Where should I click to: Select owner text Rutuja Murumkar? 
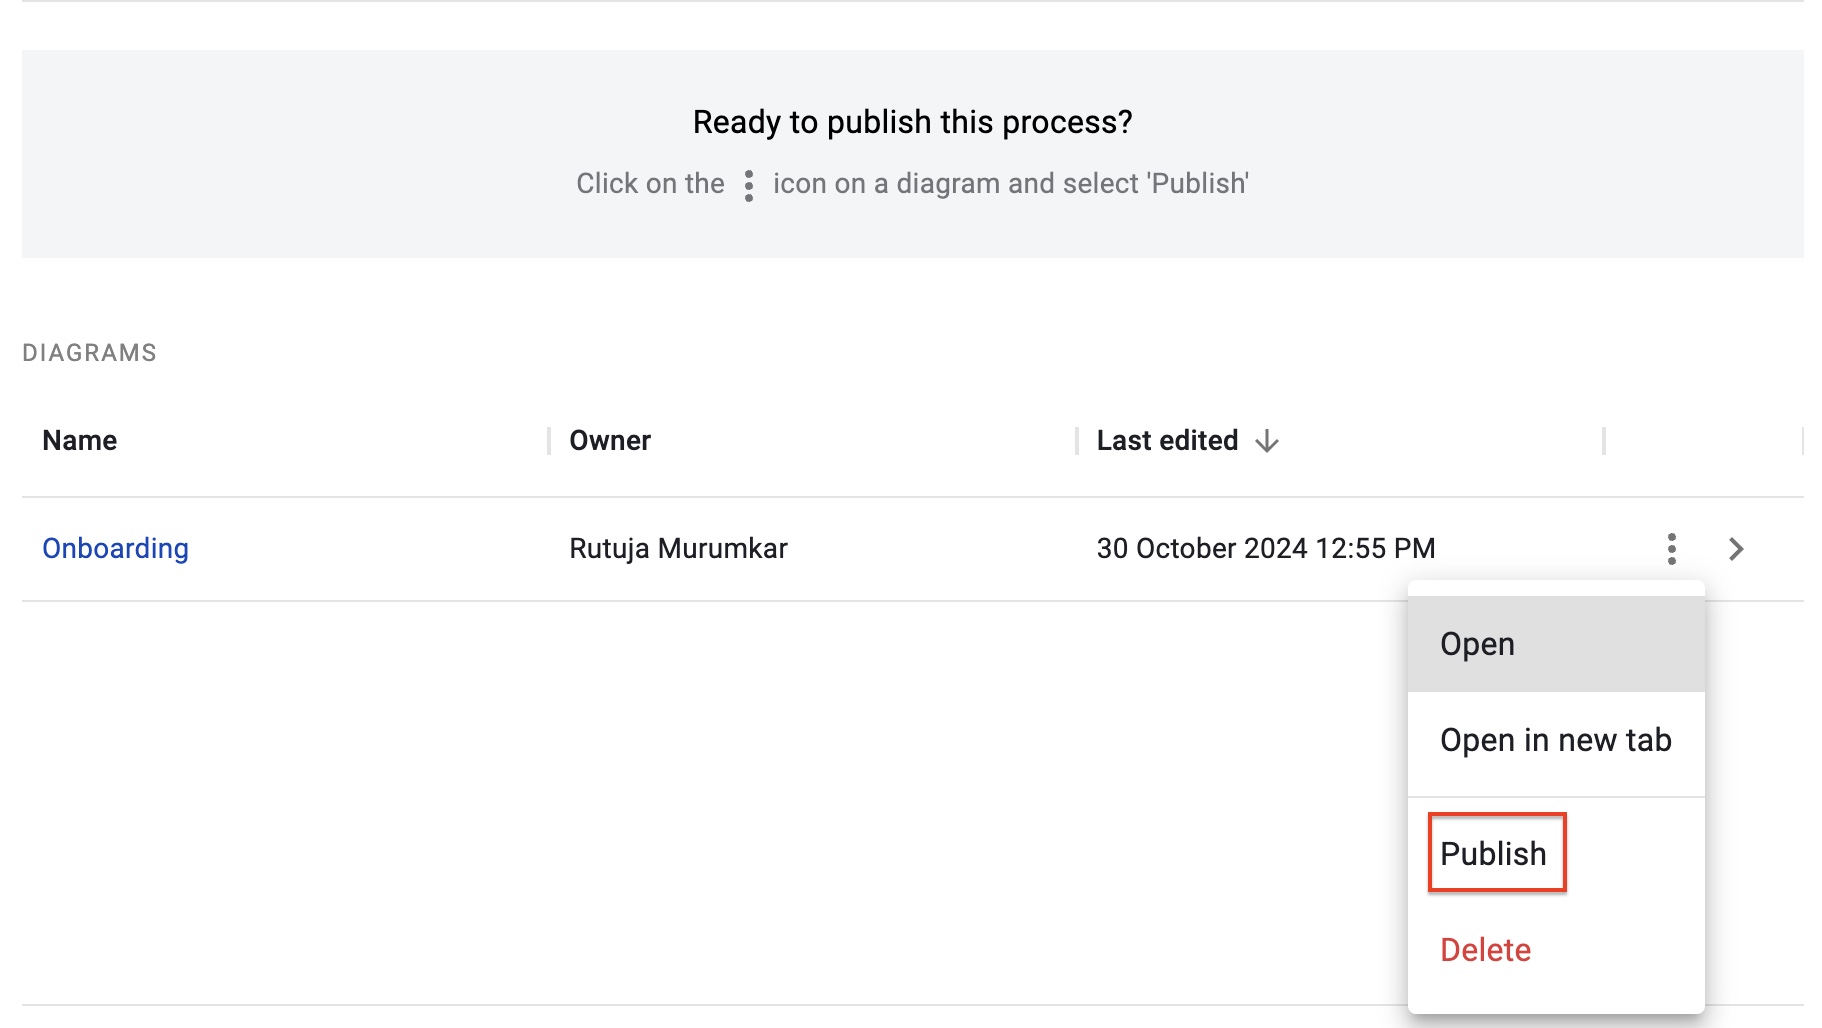click(678, 548)
